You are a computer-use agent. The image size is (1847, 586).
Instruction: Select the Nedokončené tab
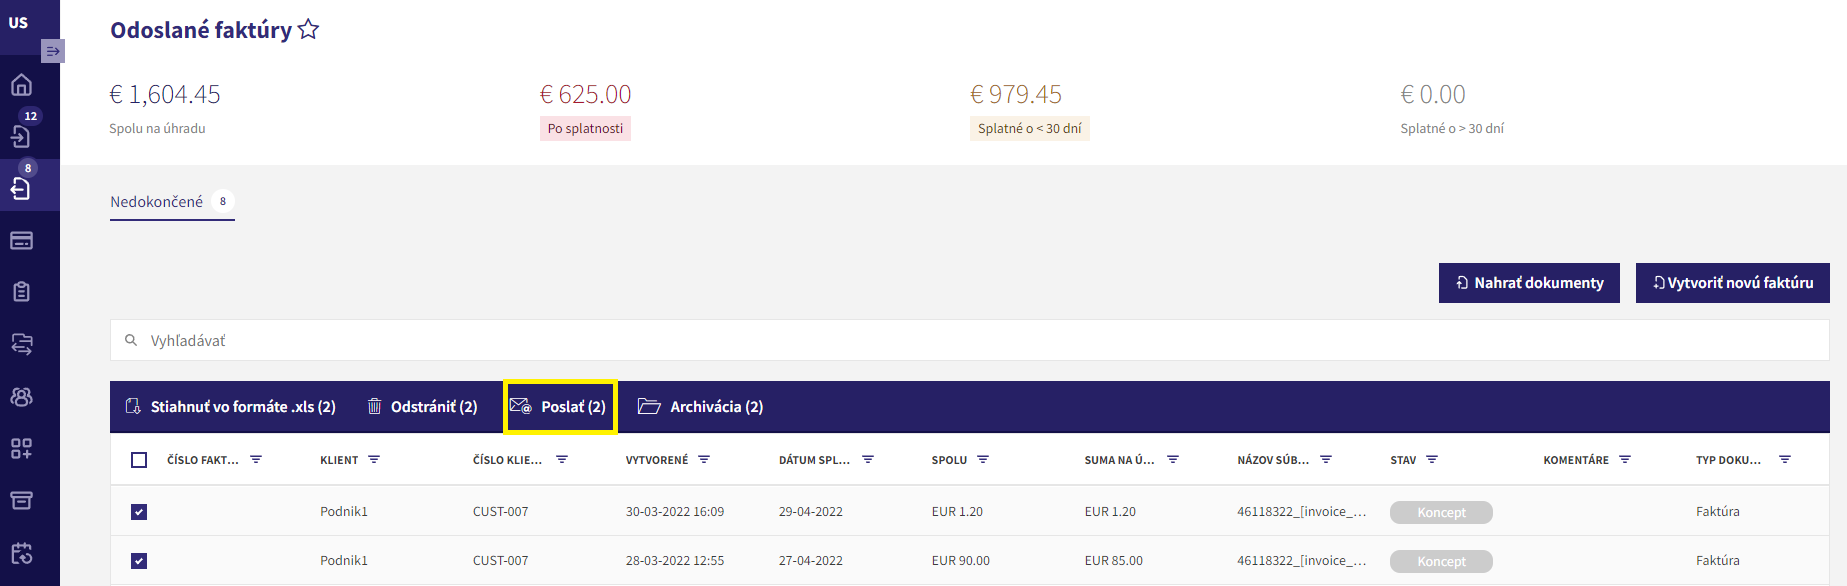pos(157,202)
